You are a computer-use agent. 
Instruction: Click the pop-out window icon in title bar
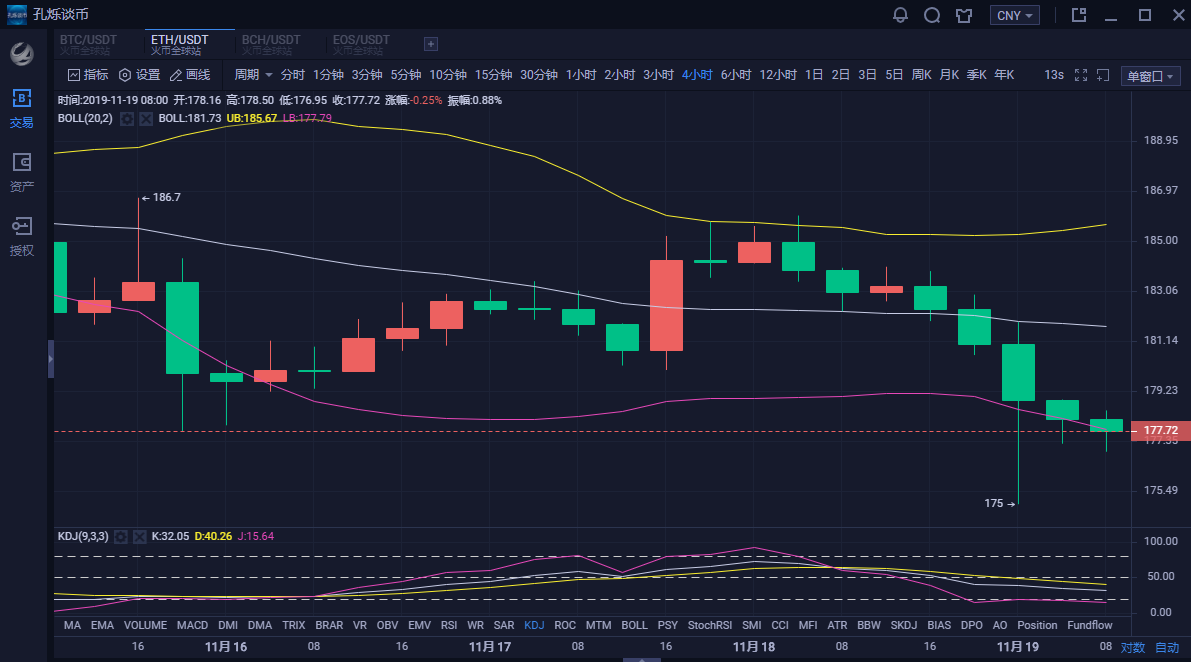tap(1079, 15)
